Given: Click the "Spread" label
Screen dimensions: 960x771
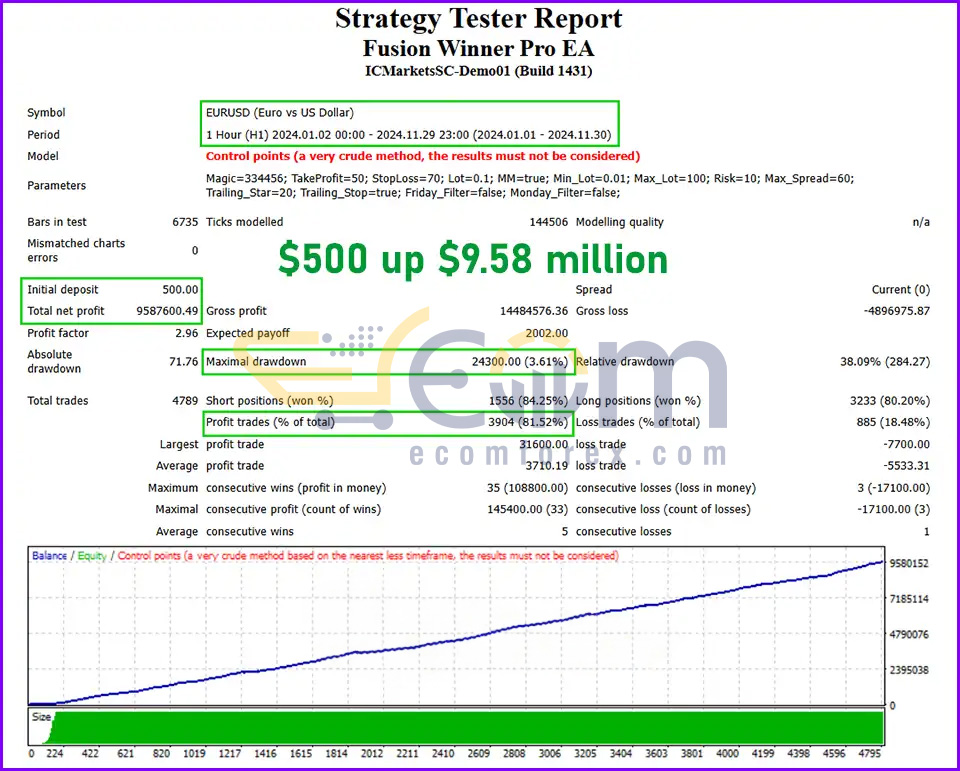Looking at the screenshot, I should [x=594, y=290].
